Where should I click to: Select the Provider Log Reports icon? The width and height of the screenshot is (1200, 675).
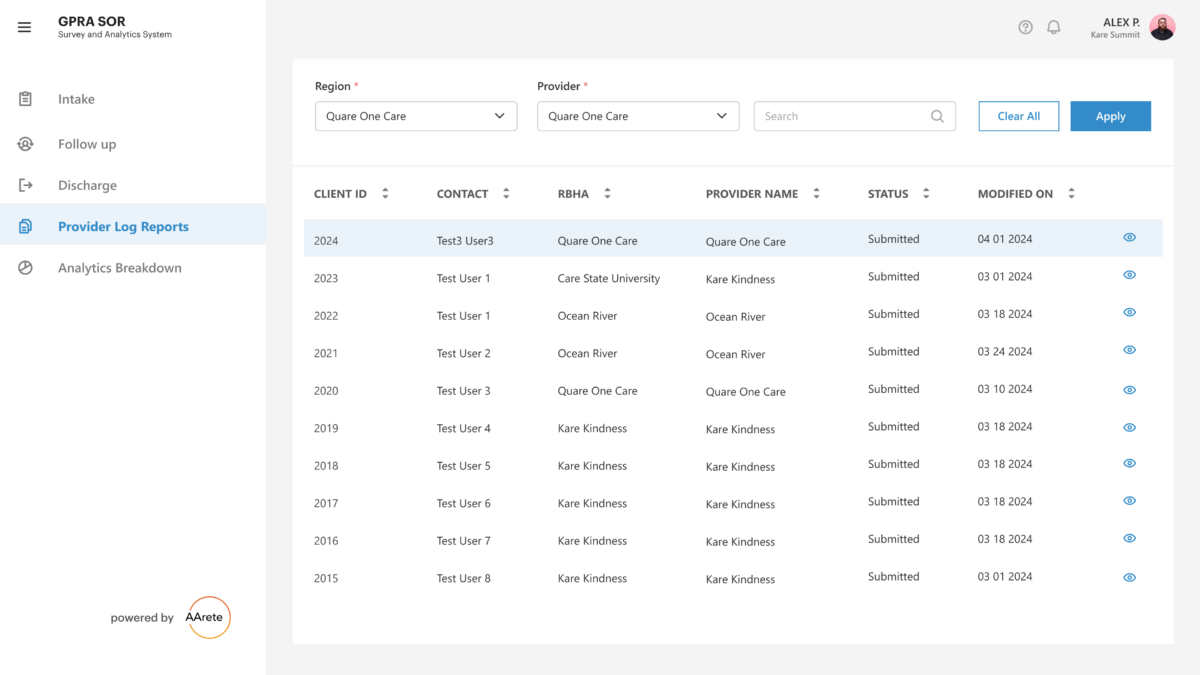pyautogui.click(x=25, y=226)
